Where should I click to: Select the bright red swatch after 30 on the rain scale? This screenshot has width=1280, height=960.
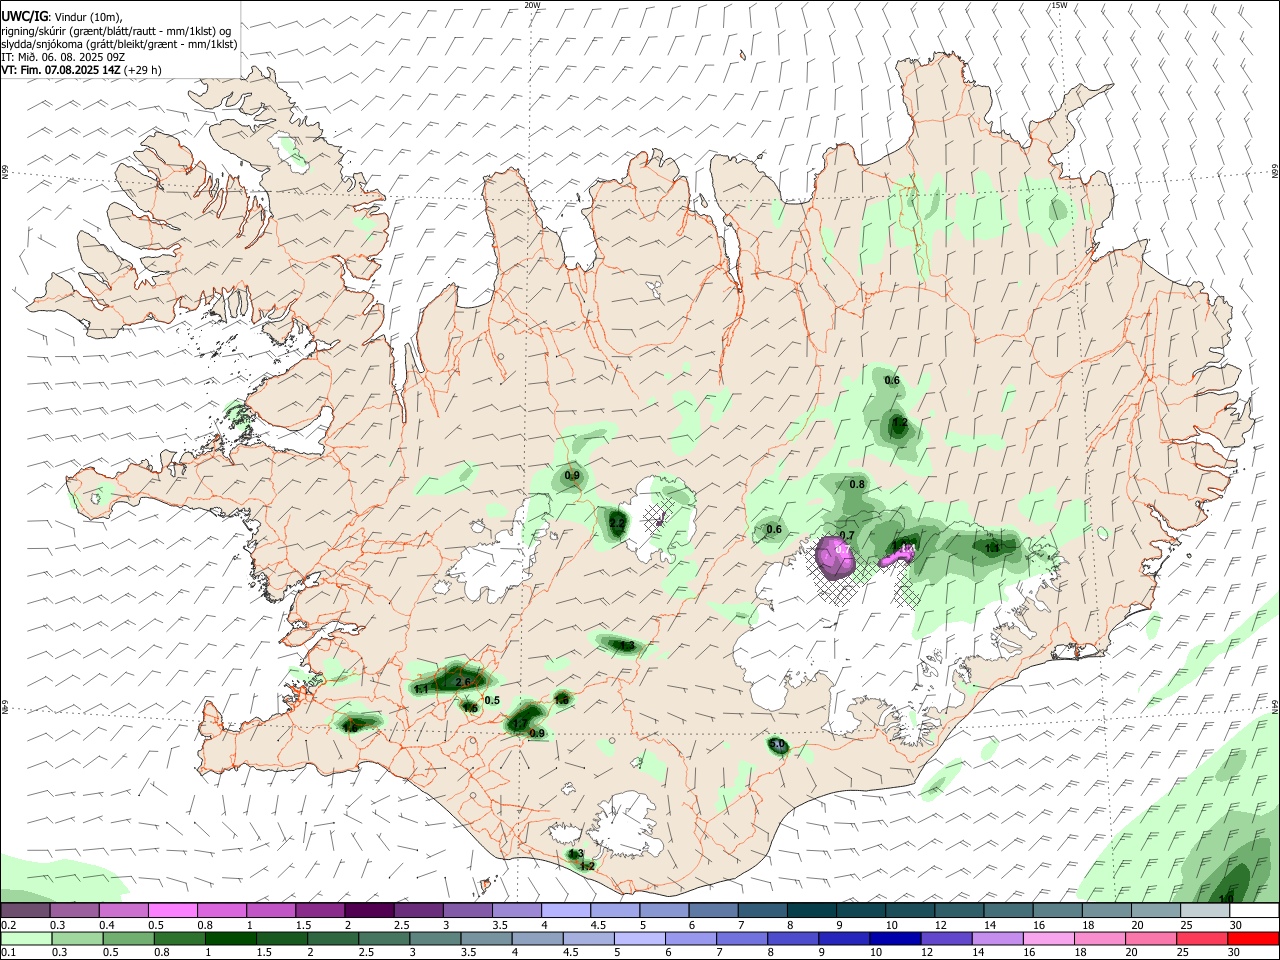[1255, 938]
